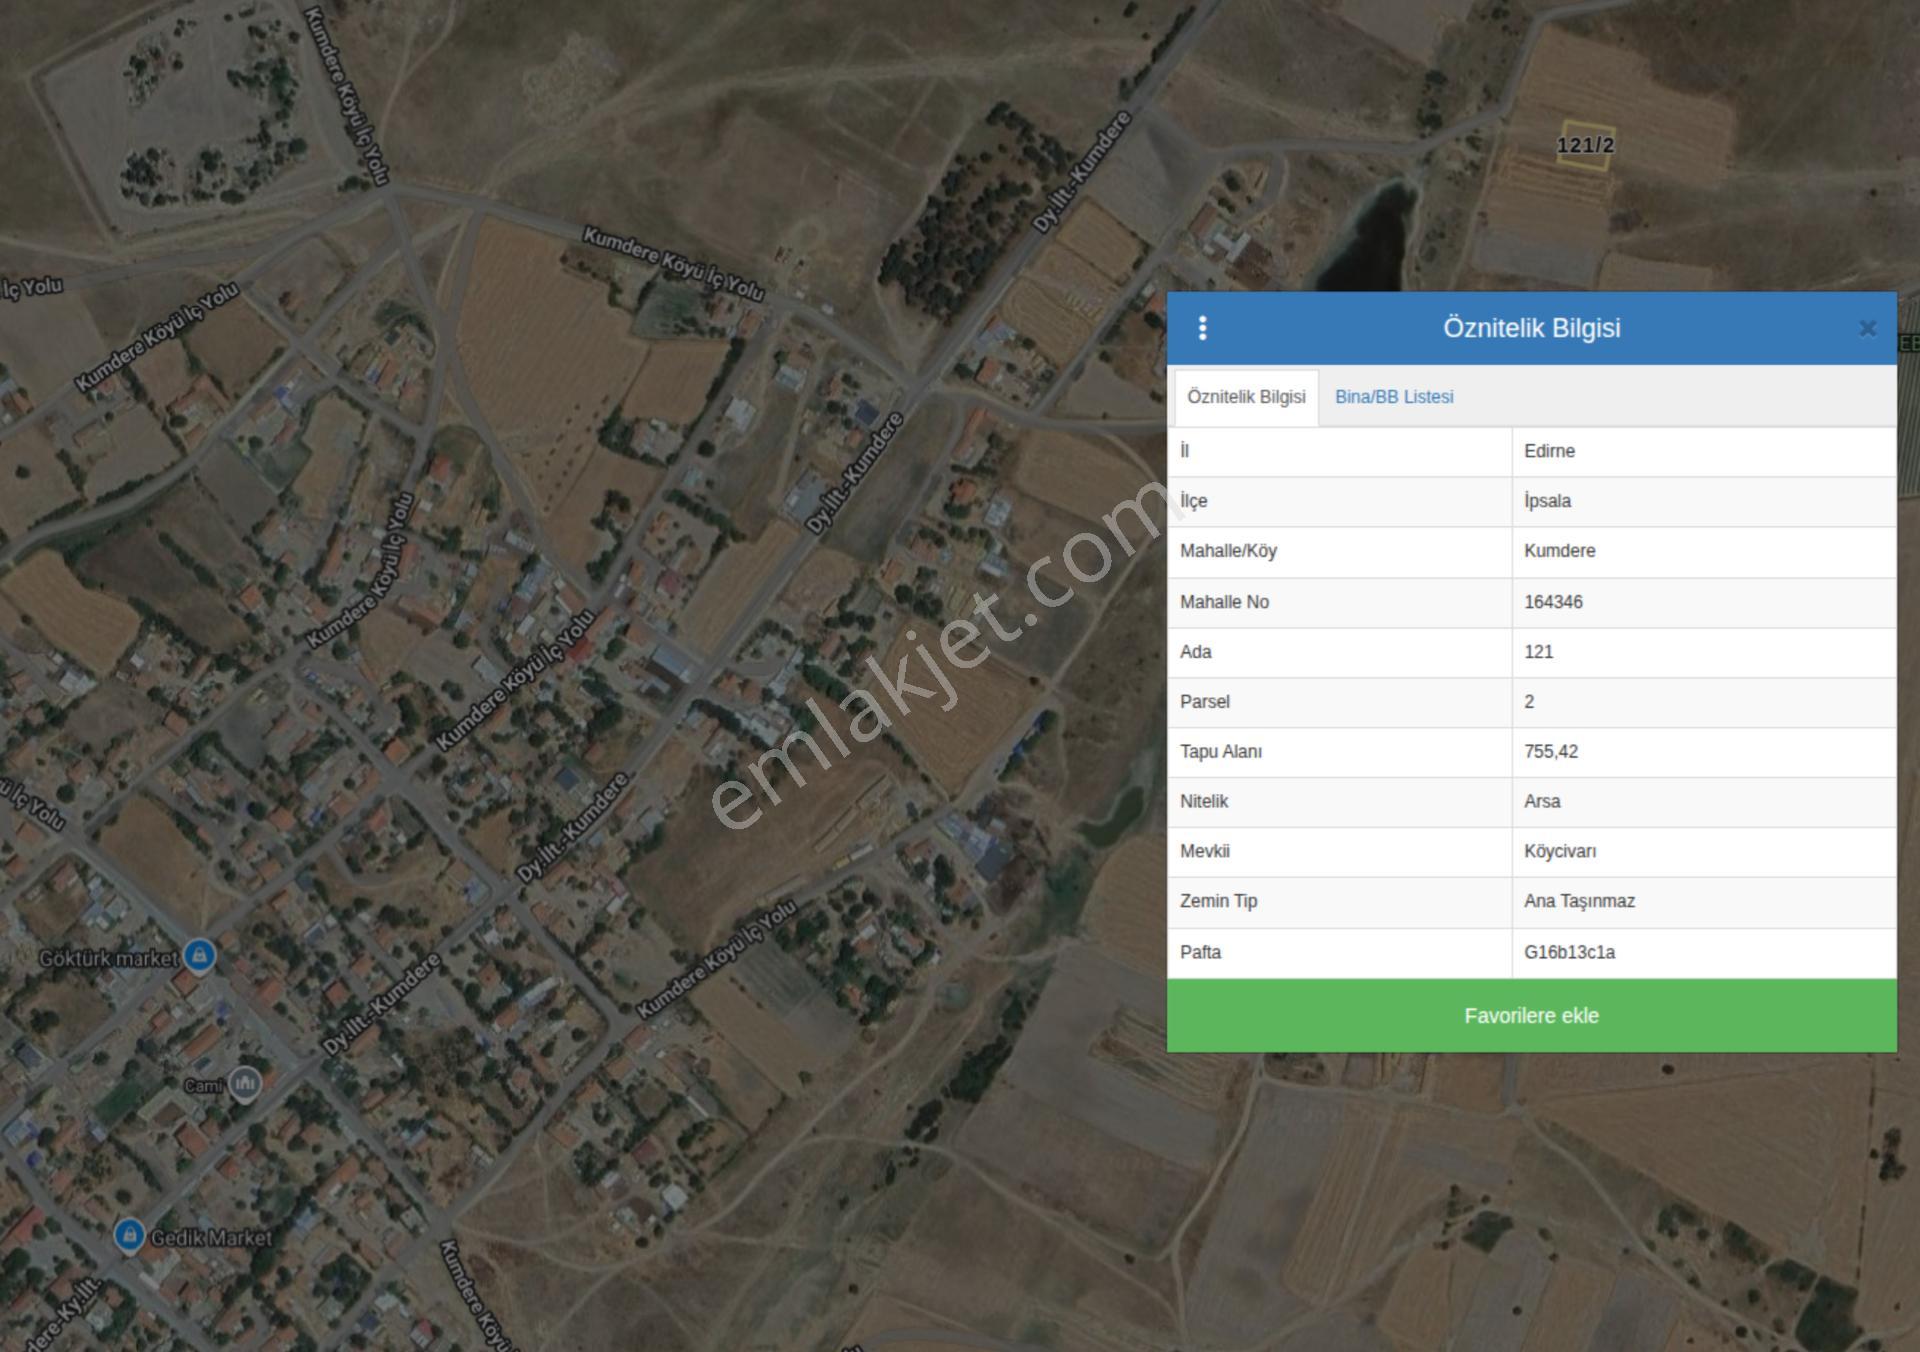Viewport: 1920px width, 1352px height.
Task: Click the Tapu Alanı value 755,42
Action: click(1704, 752)
